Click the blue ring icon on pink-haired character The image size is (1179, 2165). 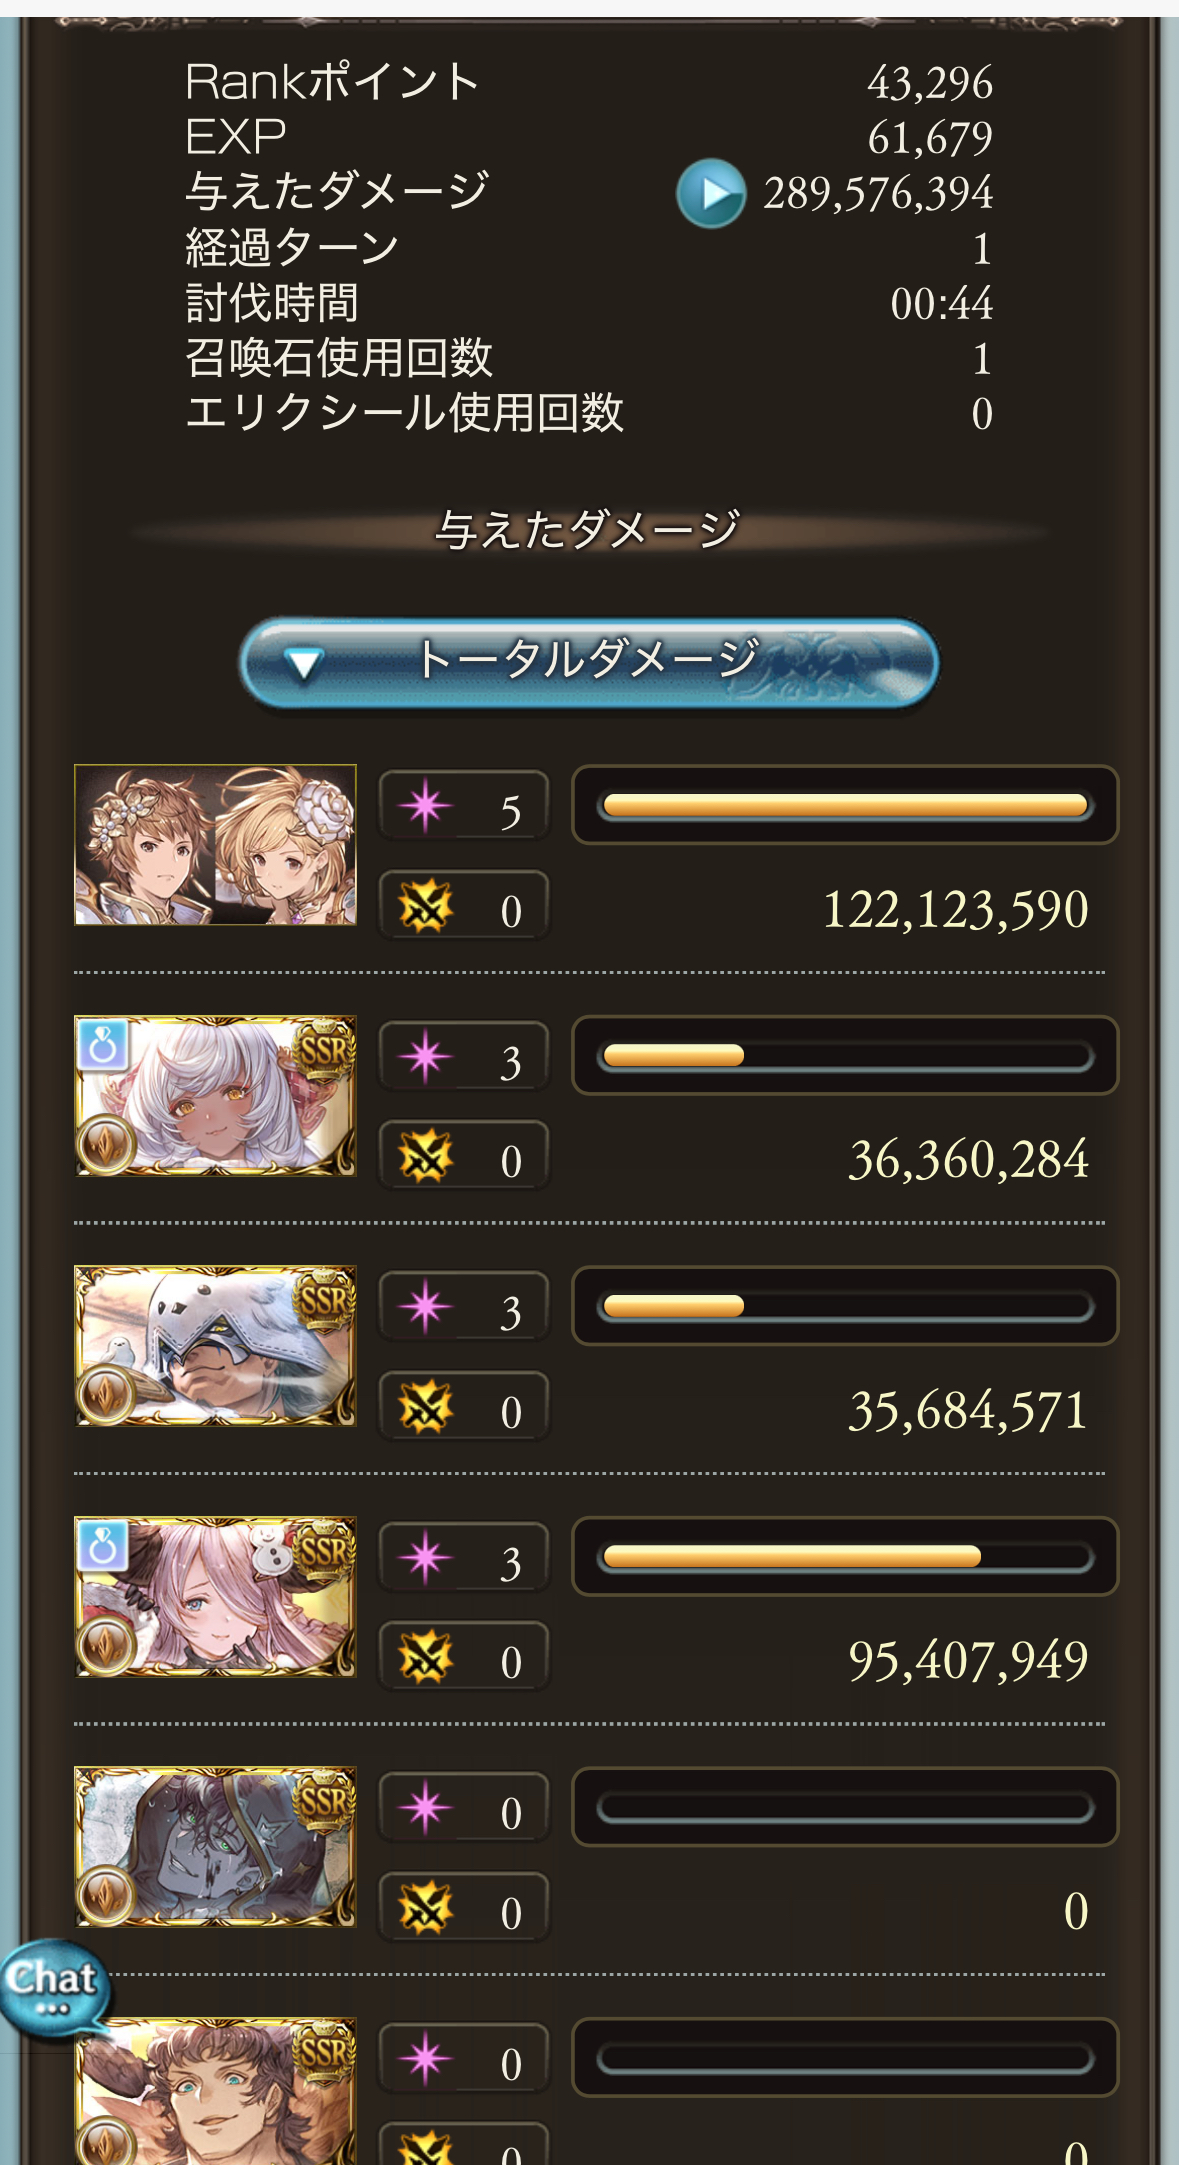click(x=102, y=1546)
